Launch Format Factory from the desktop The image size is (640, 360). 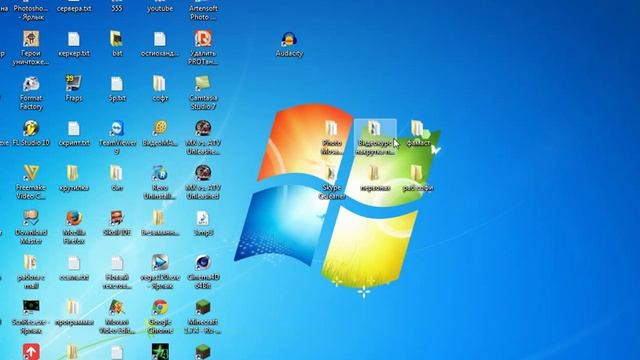pos(31,84)
